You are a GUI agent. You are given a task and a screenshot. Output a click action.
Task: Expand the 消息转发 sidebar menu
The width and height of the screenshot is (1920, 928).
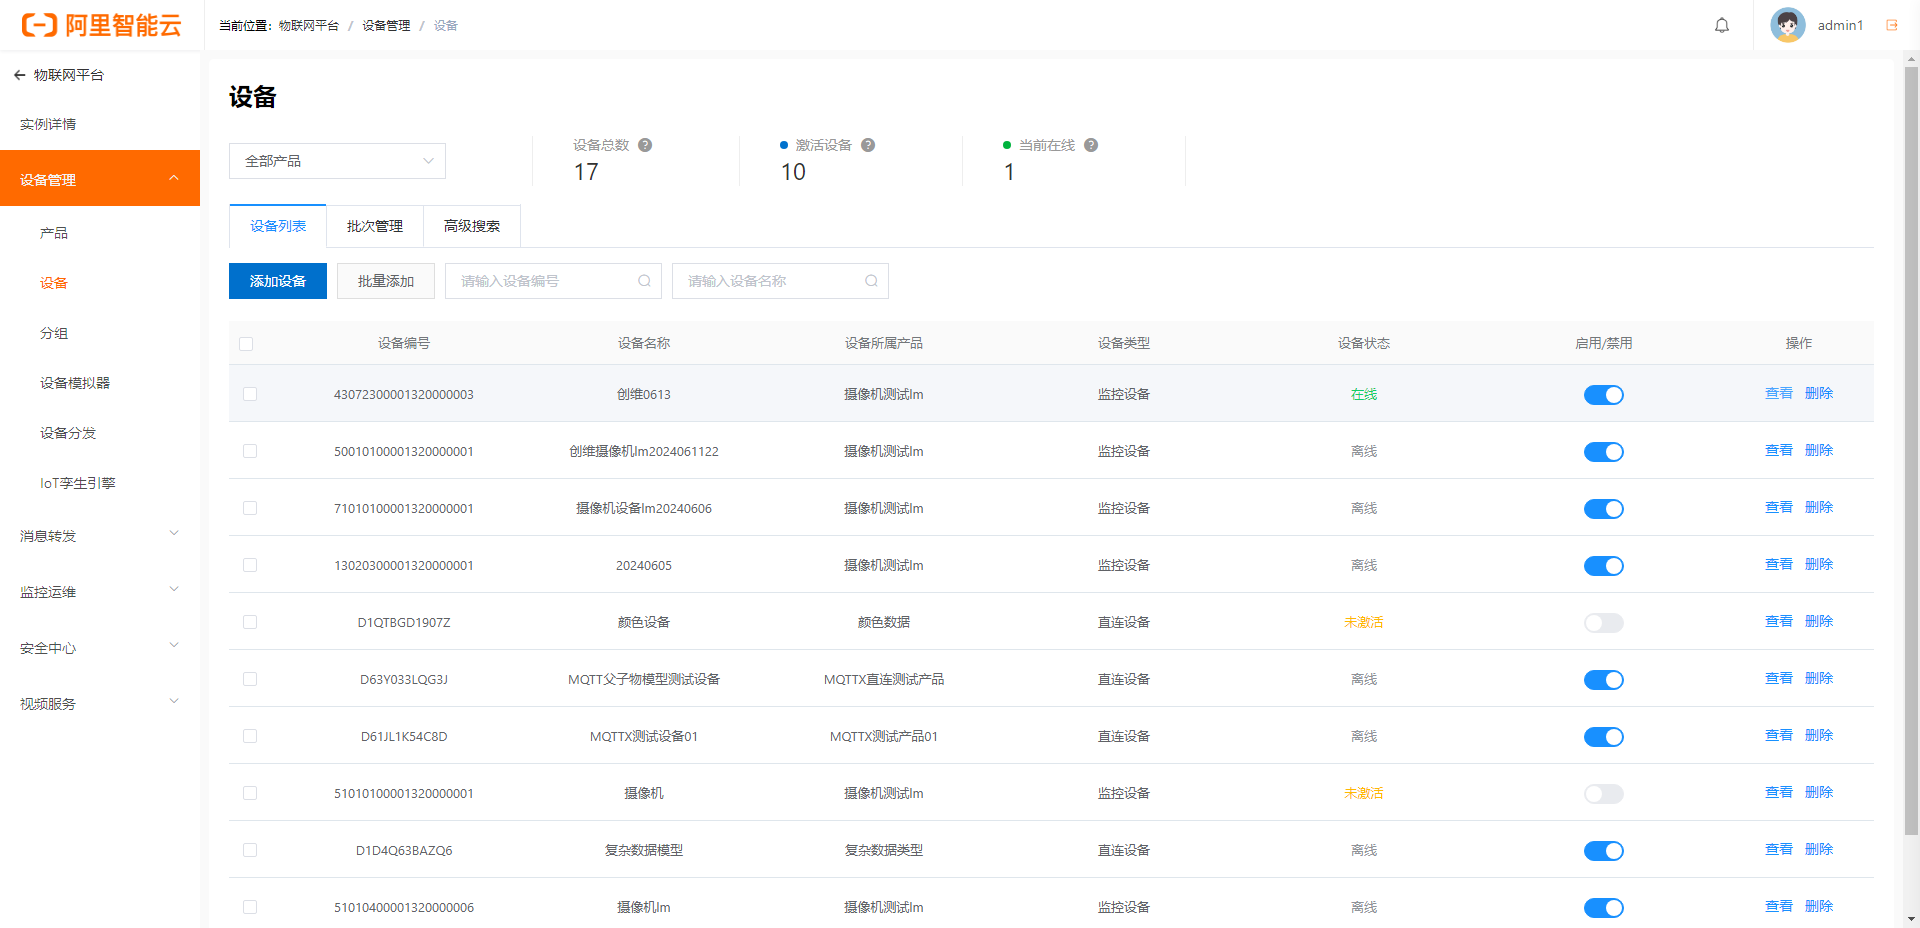point(99,536)
